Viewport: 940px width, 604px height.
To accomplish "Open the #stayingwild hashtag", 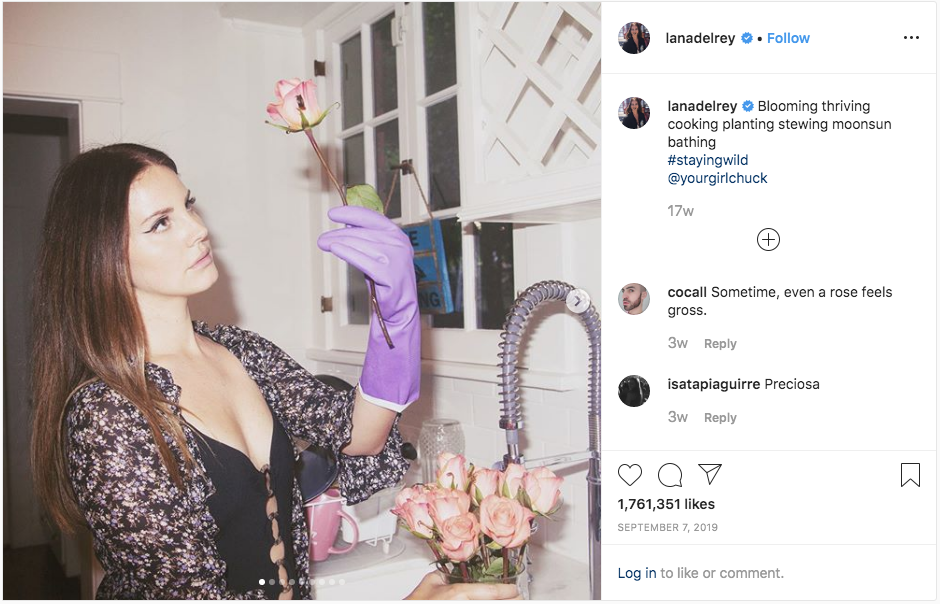I will coord(708,160).
